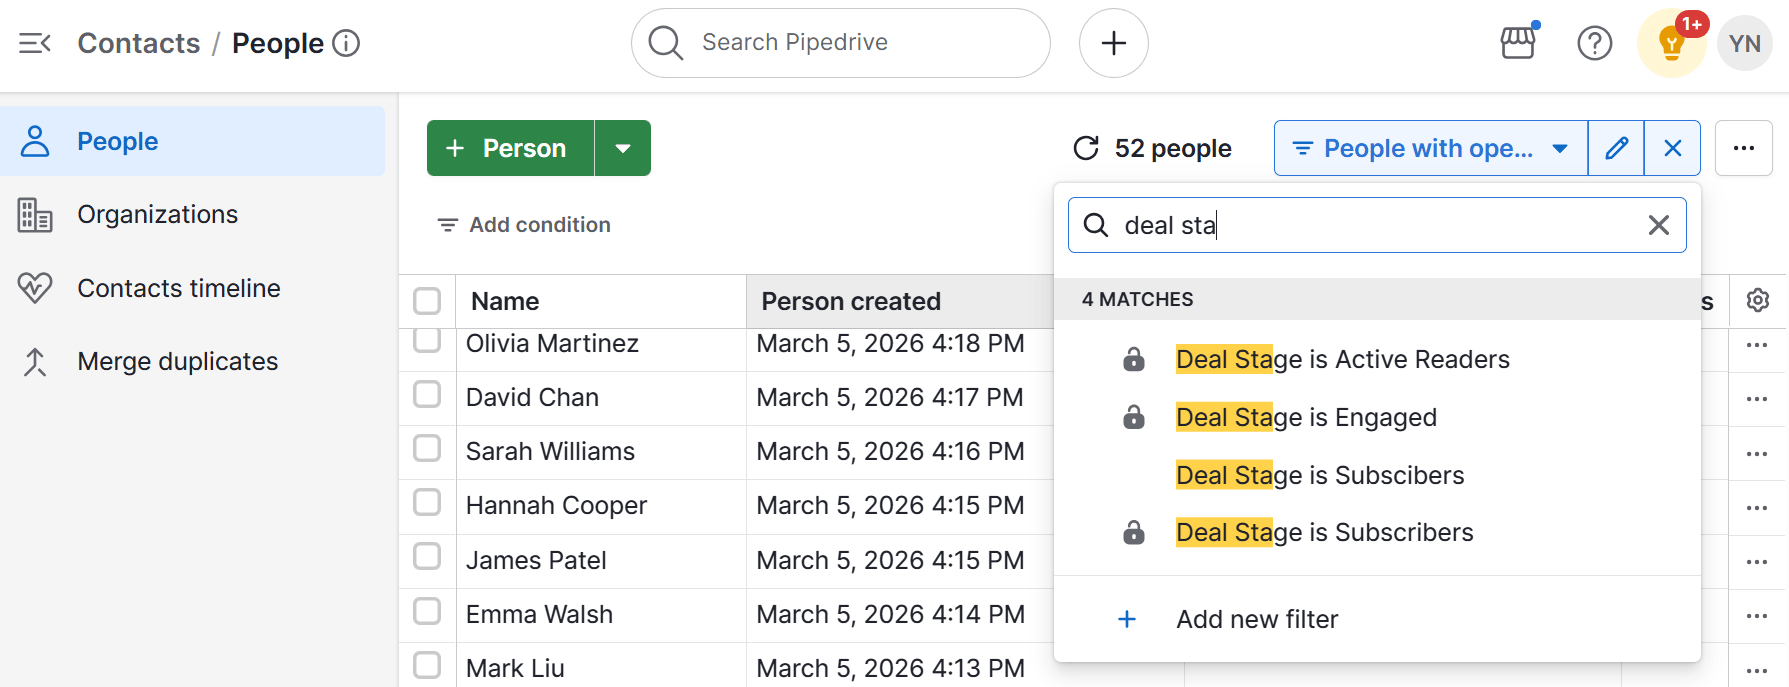Image resolution: width=1789 pixels, height=687 pixels.
Task: Clear the applied filter with the X
Action: click(1672, 148)
